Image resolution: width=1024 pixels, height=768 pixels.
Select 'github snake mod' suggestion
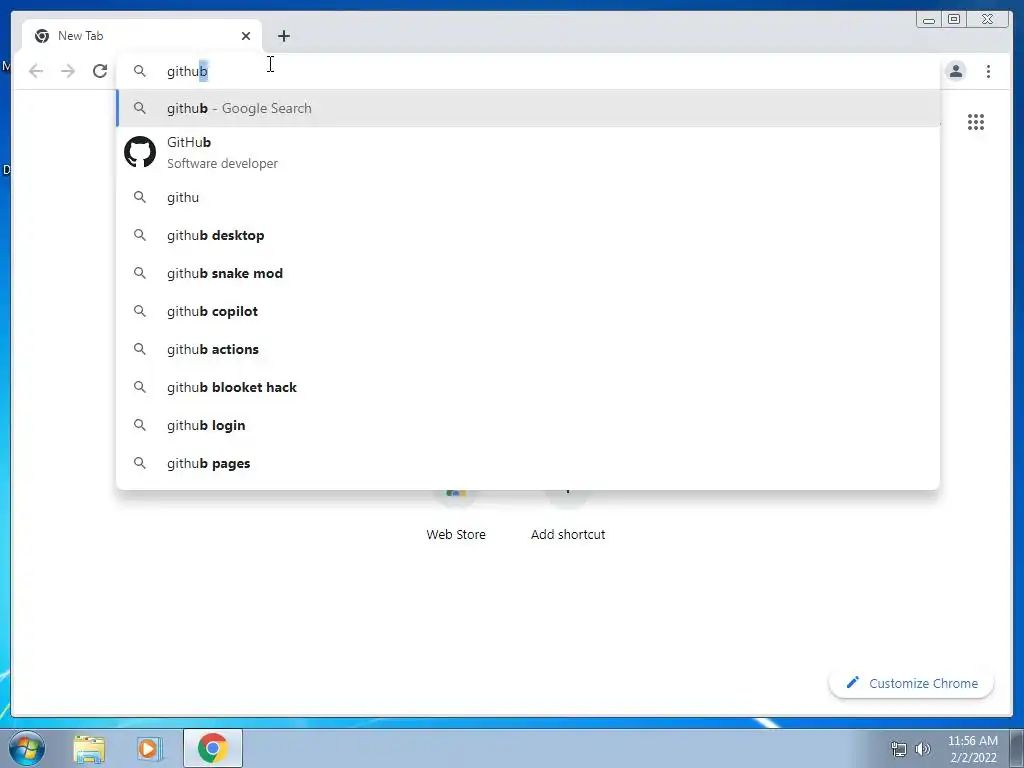528,273
